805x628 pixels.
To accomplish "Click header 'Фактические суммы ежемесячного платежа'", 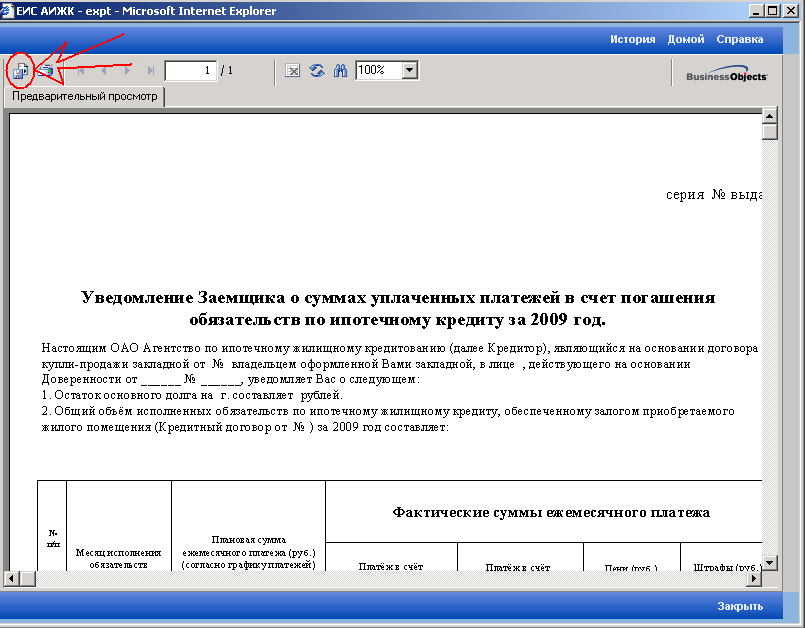I will pos(551,512).
